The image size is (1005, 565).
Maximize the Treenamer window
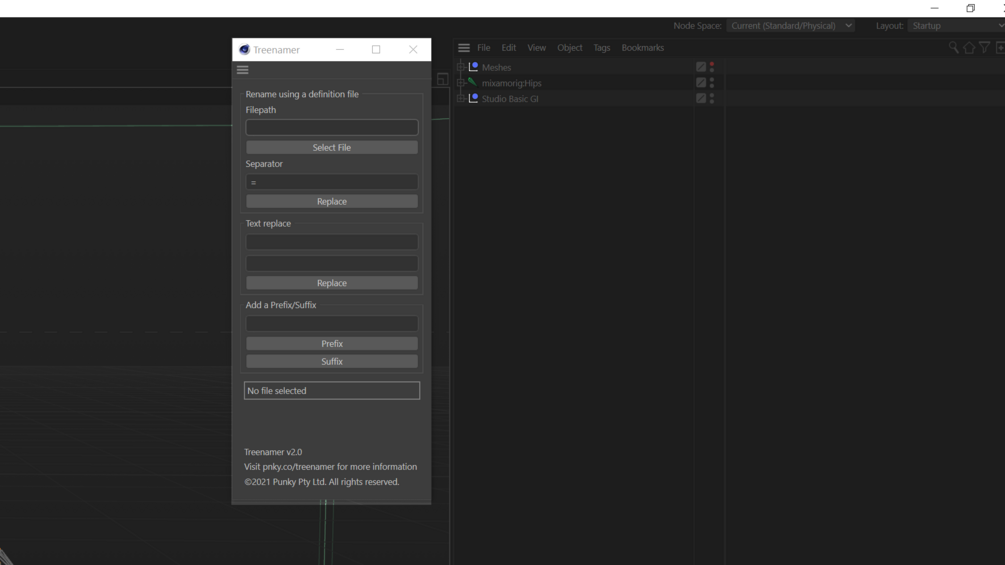[376, 49]
